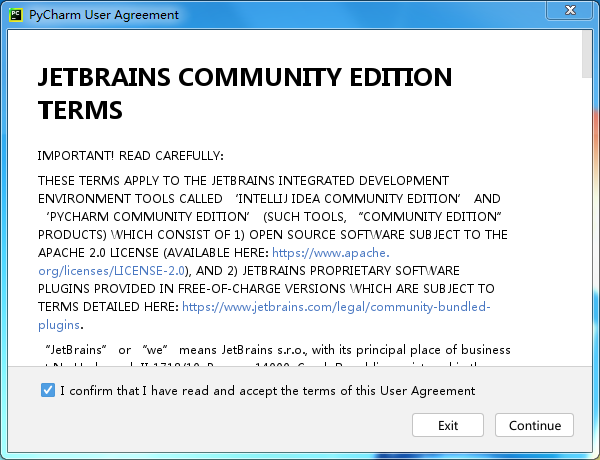Click the 'THESE TERMS APPLY TO THE JETBRAINS' line
This screenshot has width=600, height=460.
(243, 181)
